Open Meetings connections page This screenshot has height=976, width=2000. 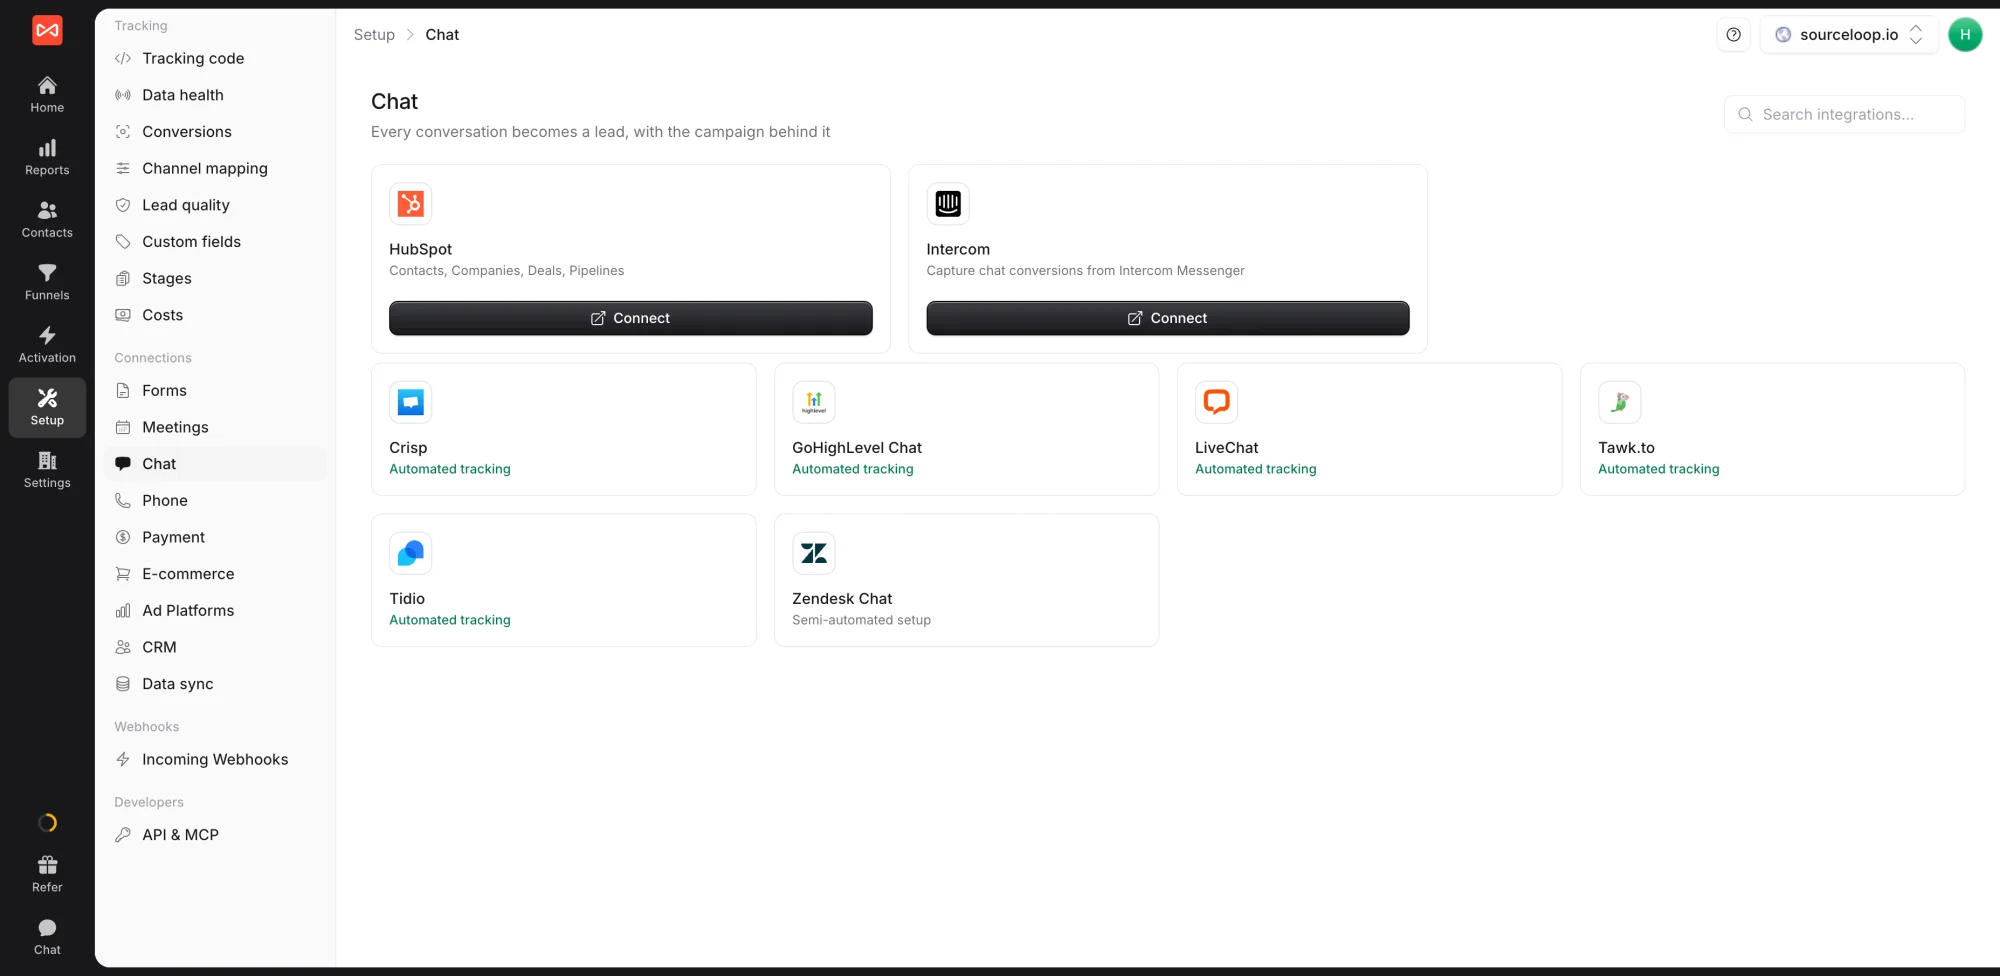click(215, 428)
